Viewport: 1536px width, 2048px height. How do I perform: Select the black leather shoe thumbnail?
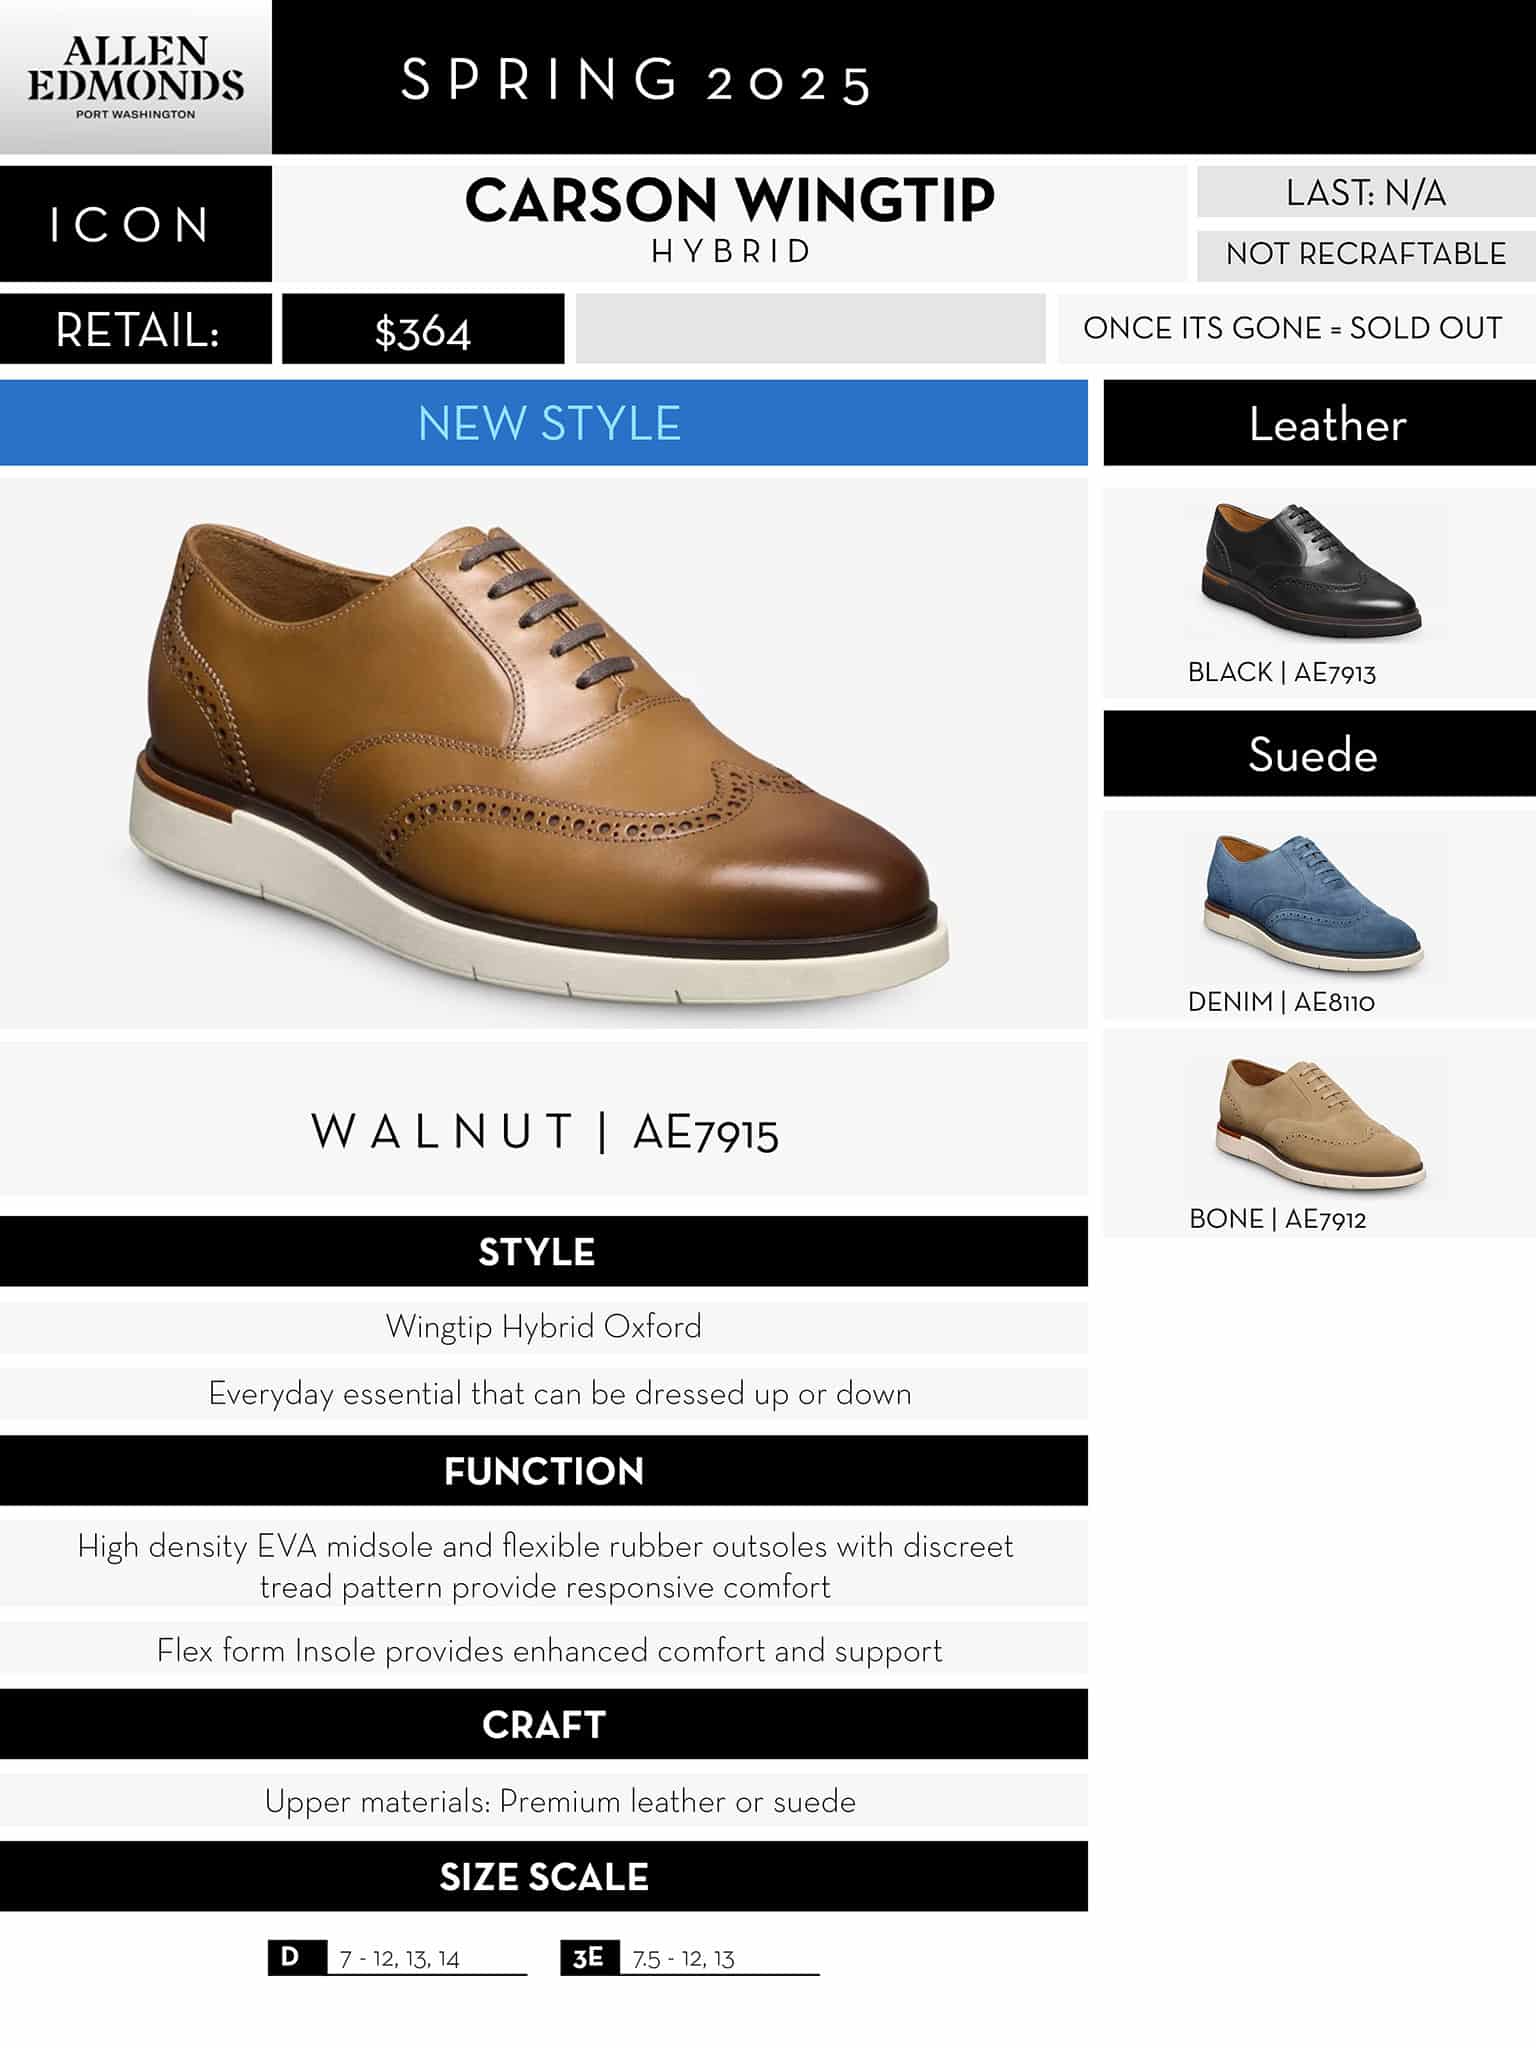pos(1312,571)
